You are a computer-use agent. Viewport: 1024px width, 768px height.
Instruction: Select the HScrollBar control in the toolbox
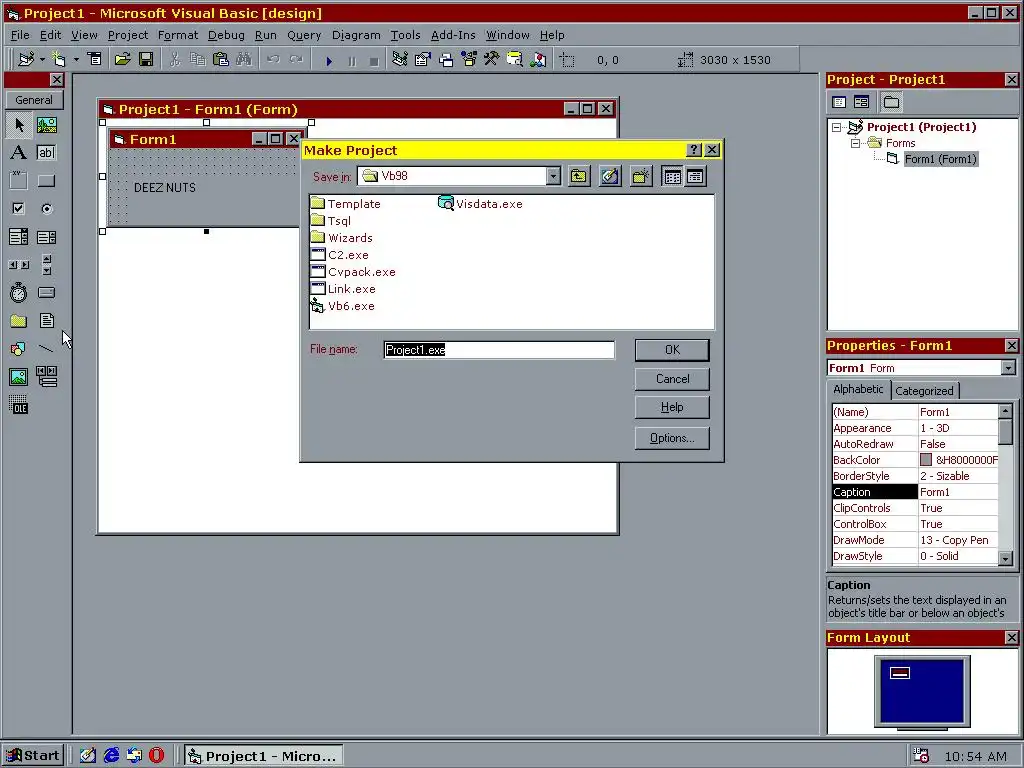19,265
